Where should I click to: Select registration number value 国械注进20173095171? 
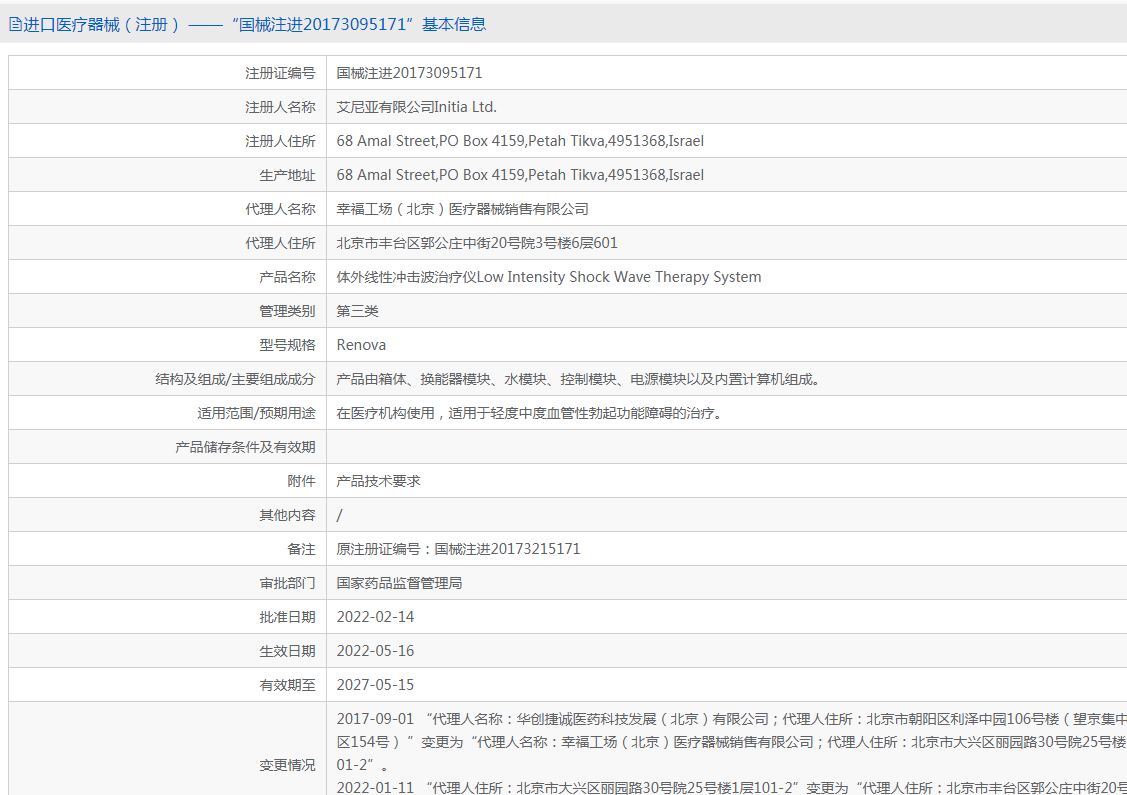(x=409, y=73)
